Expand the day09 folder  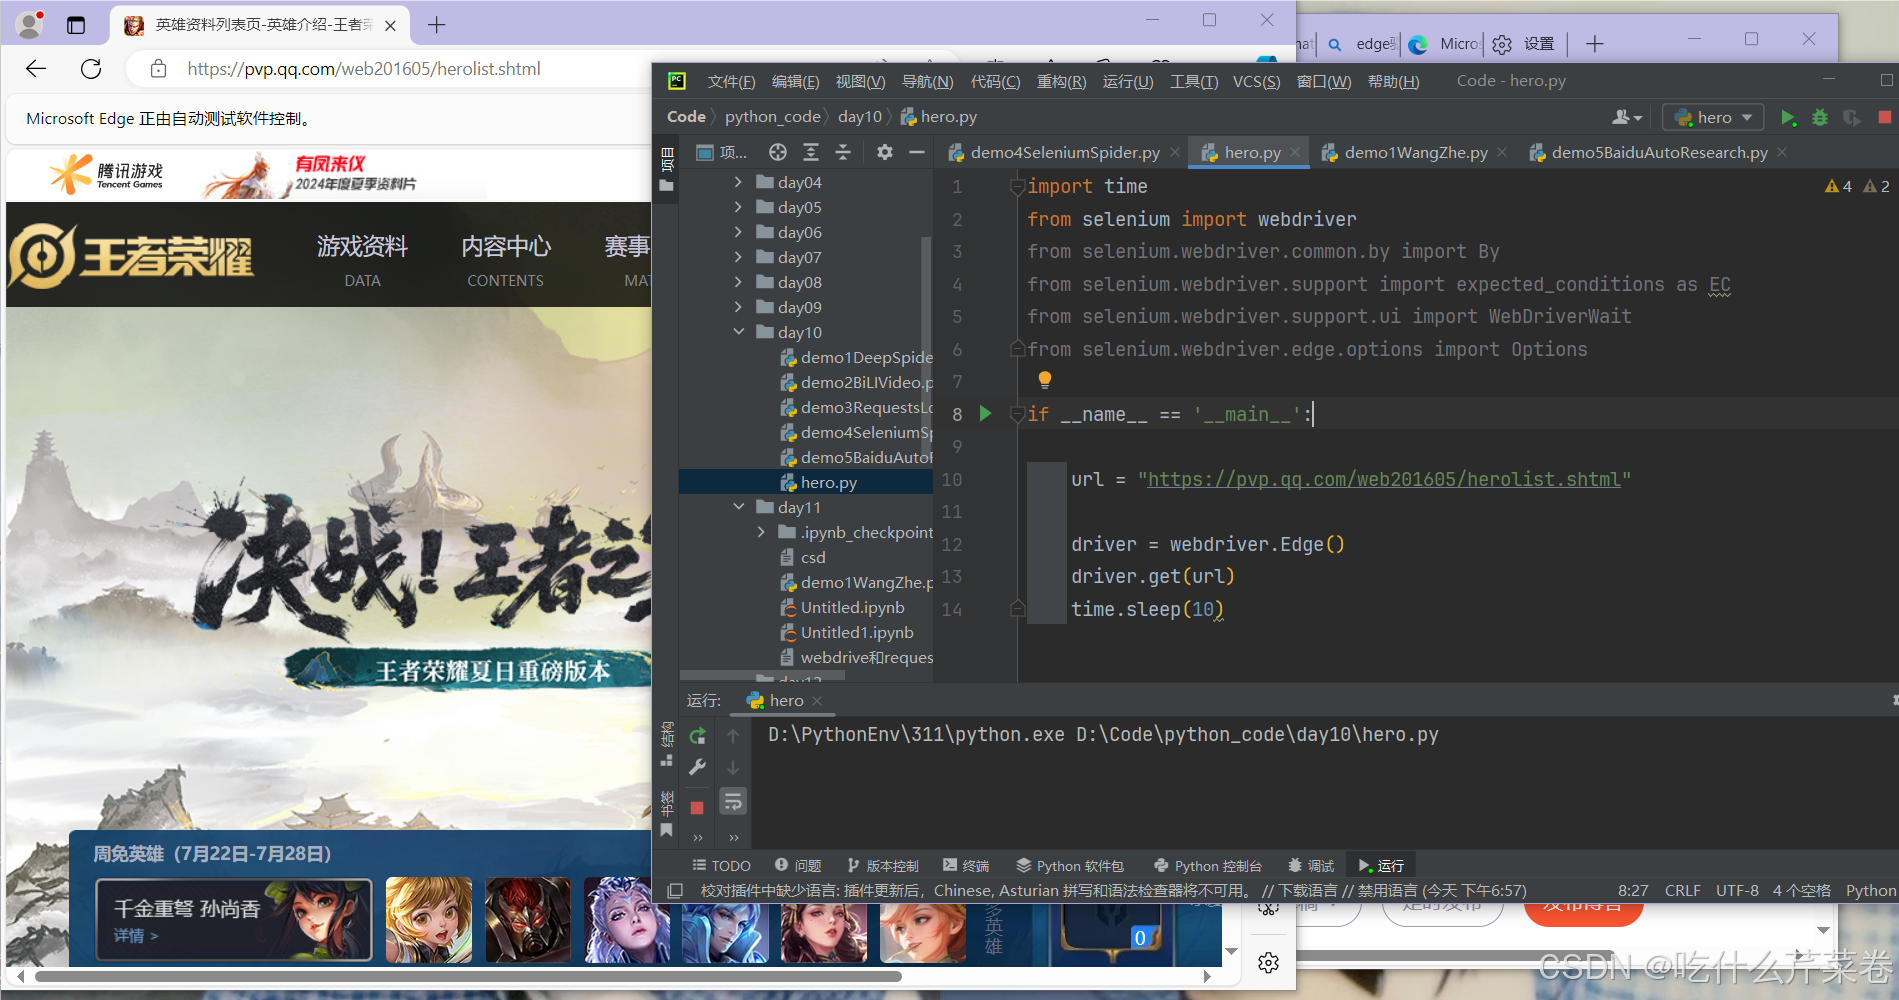tap(738, 307)
